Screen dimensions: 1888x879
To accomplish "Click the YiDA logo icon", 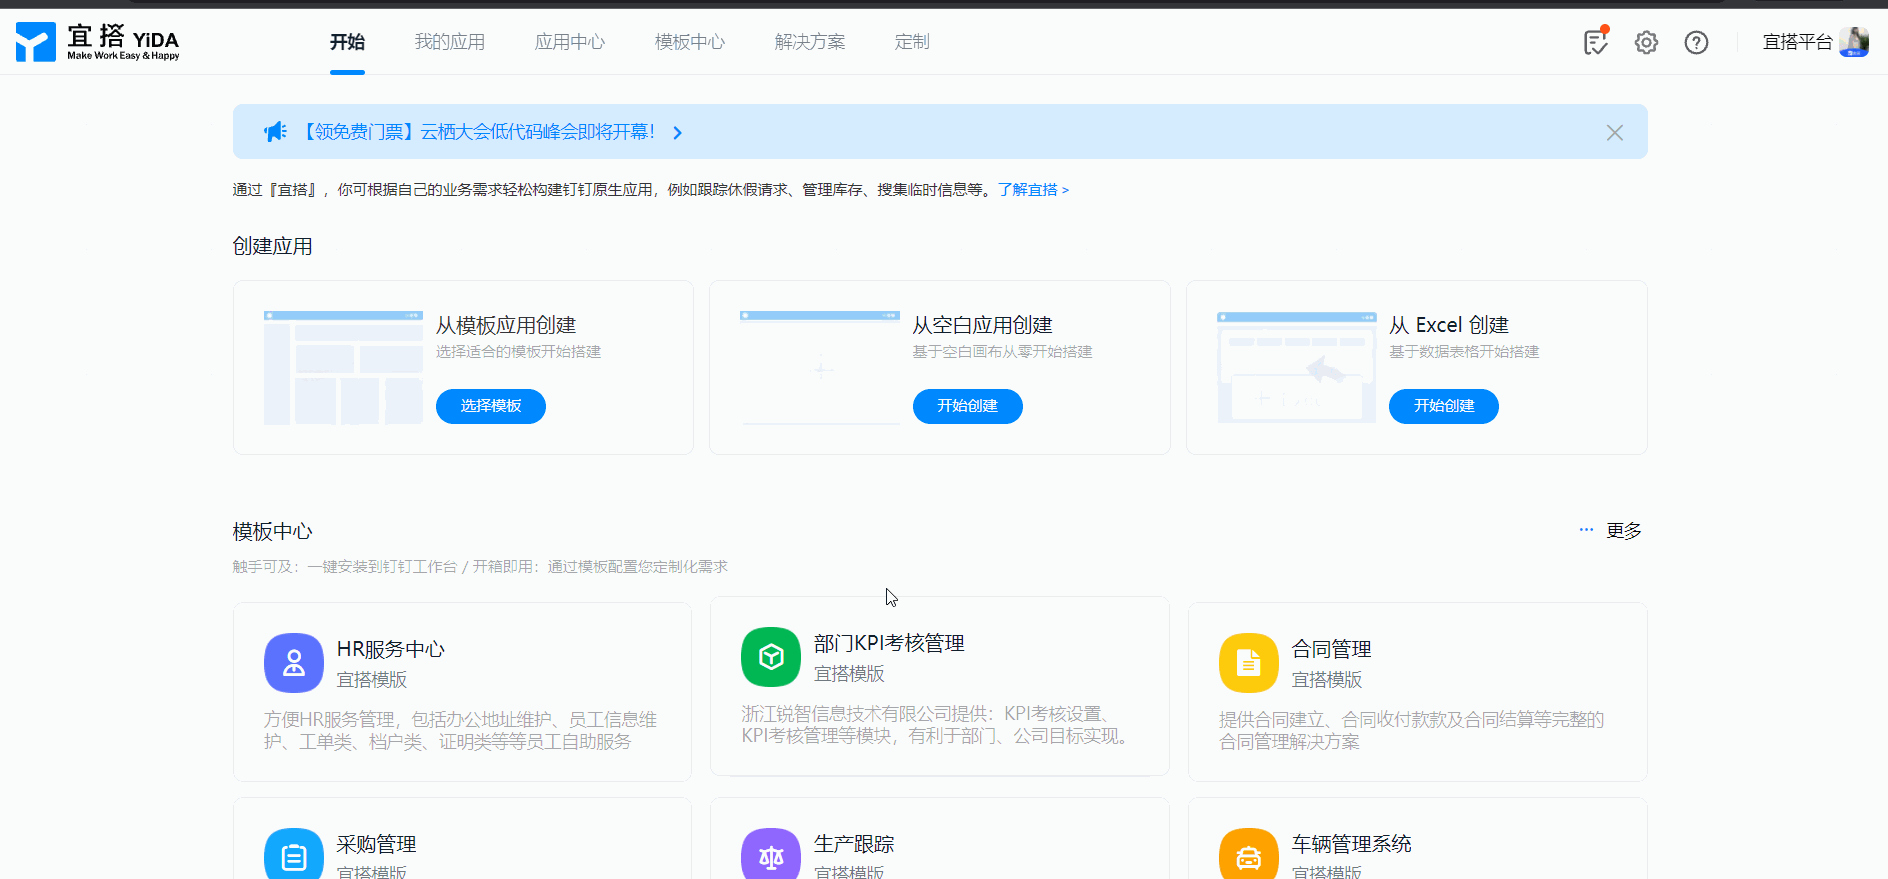I will tap(36, 42).
